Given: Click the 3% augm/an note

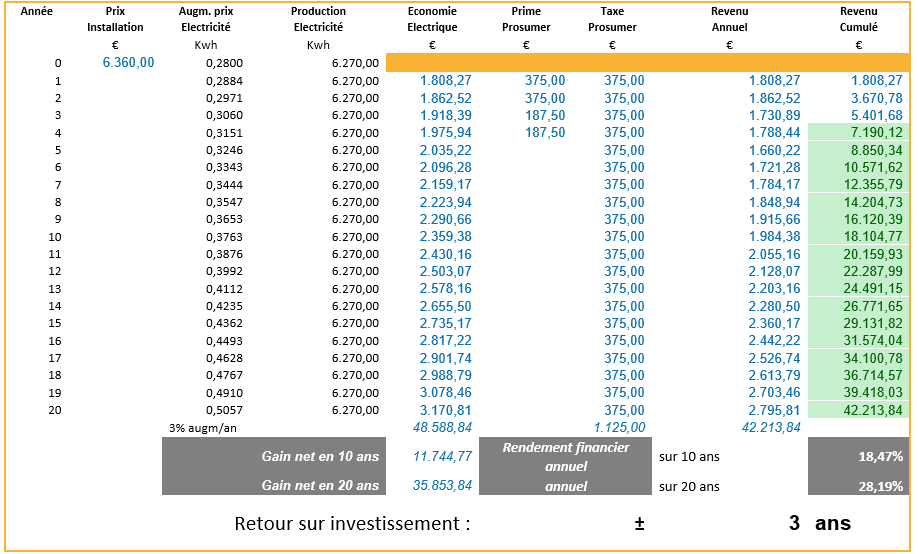Looking at the screenshot, I should [x=203, y=428].
